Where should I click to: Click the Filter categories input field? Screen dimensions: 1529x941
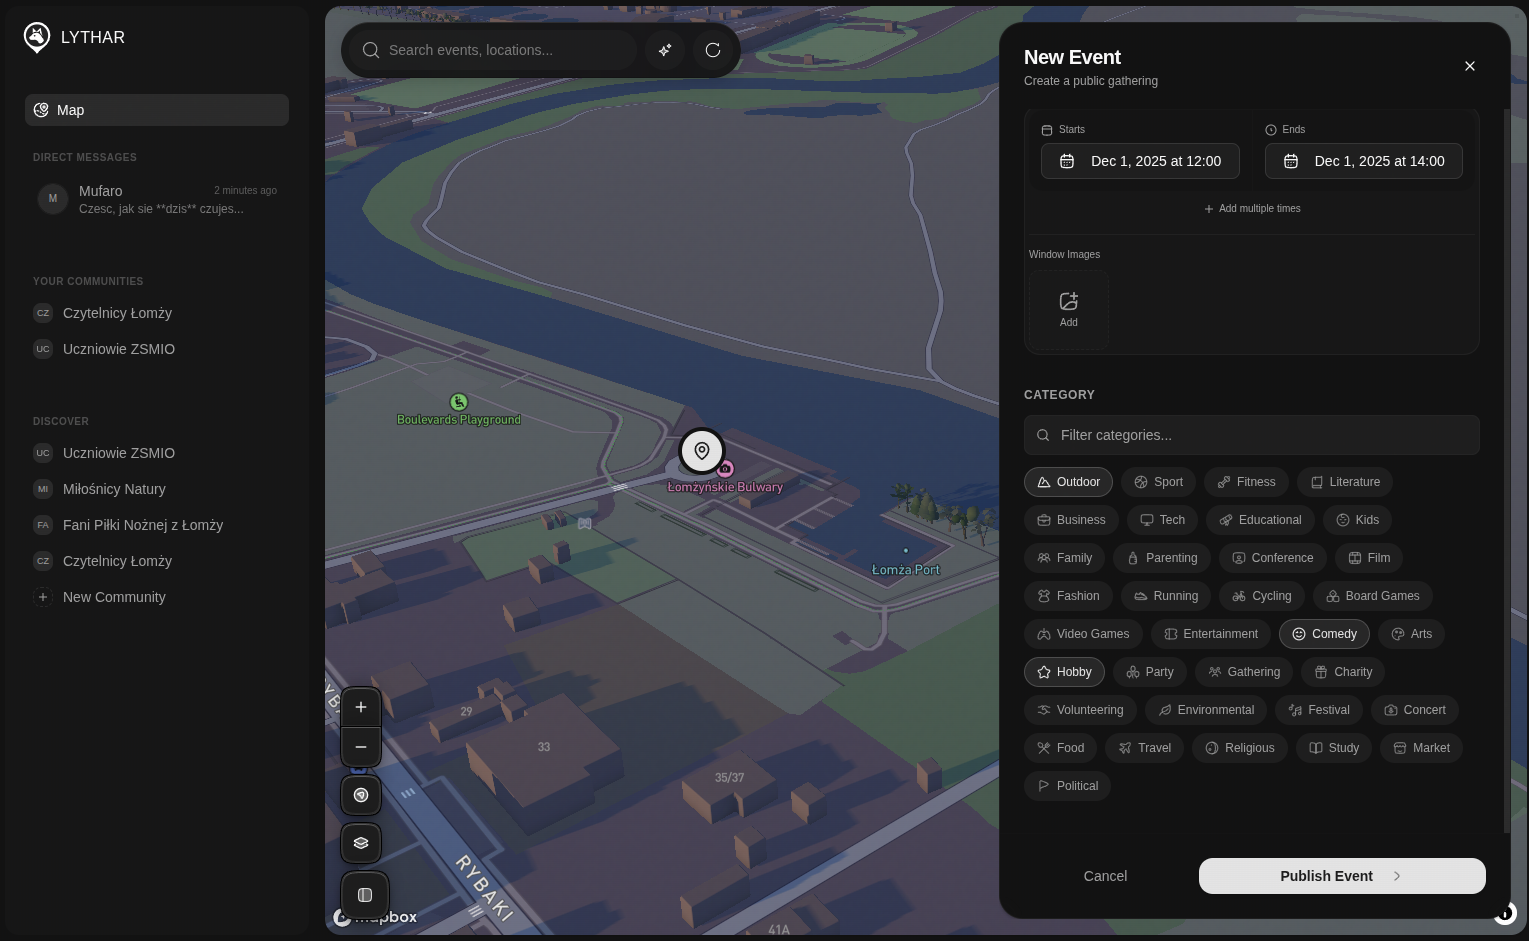[x=1252, y=435]
